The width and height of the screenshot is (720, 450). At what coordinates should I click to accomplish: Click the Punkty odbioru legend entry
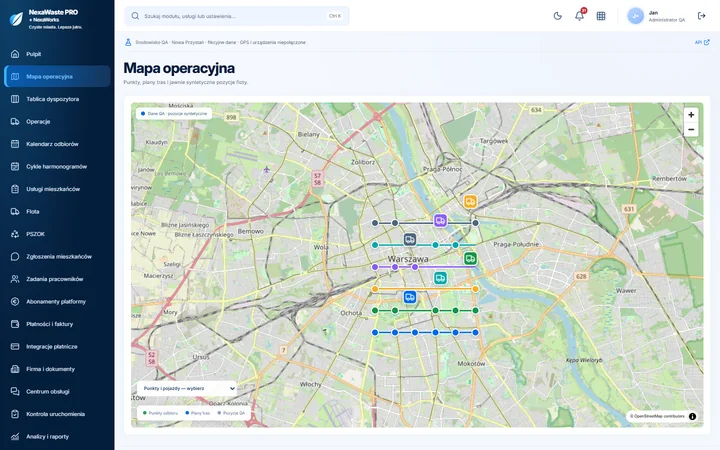(x=160, y=413)
